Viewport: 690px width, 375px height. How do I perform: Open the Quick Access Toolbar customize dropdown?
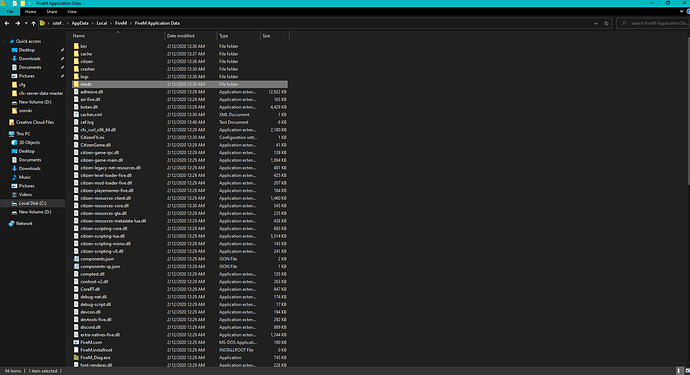(30, 3)
